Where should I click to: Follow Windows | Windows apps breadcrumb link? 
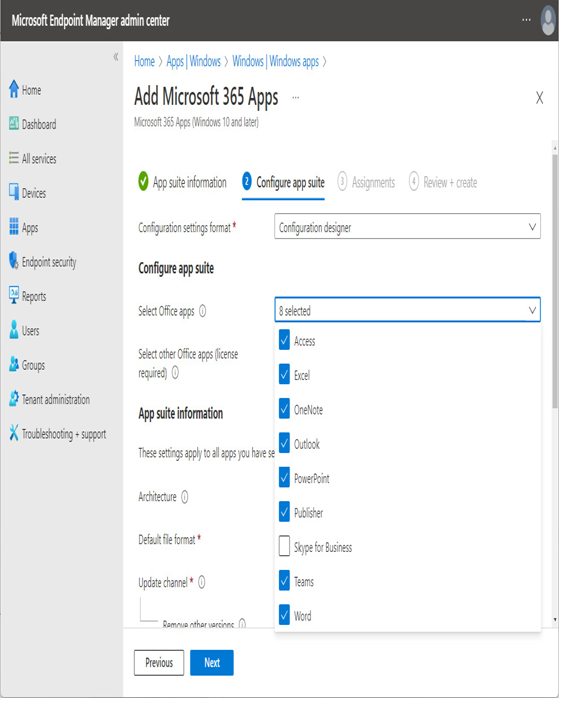pos(277,61)
